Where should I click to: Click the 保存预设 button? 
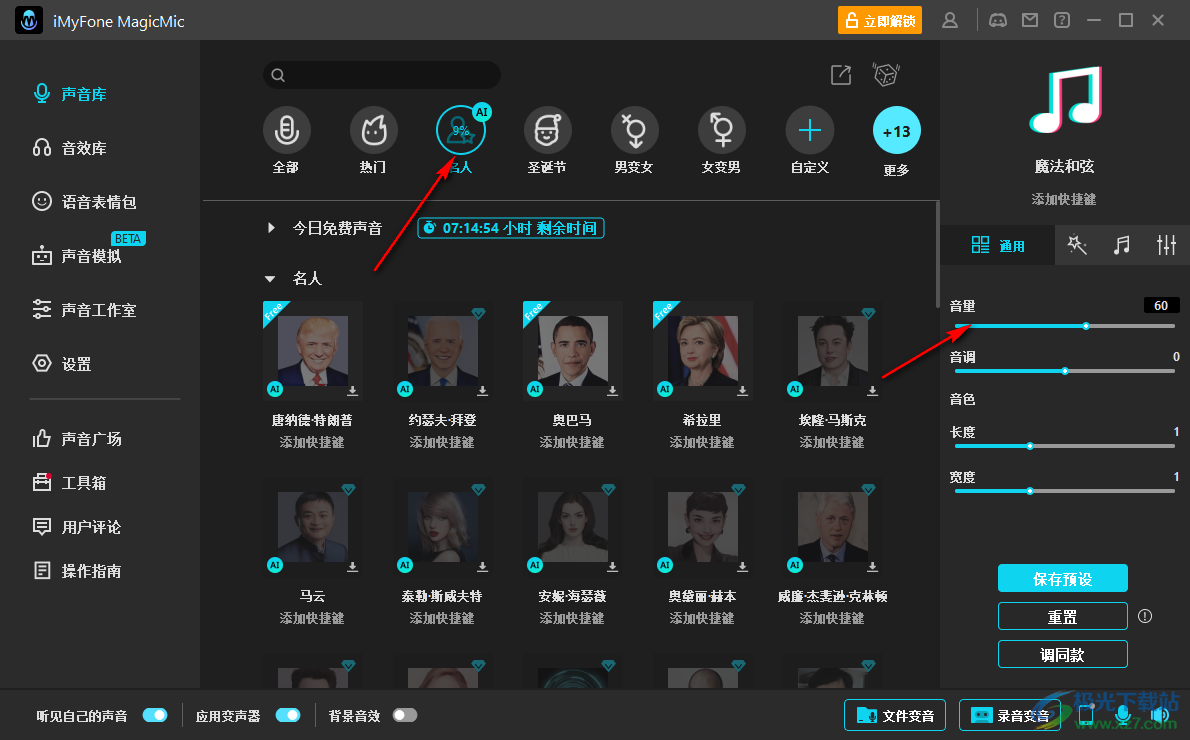tap(1062, 578)
